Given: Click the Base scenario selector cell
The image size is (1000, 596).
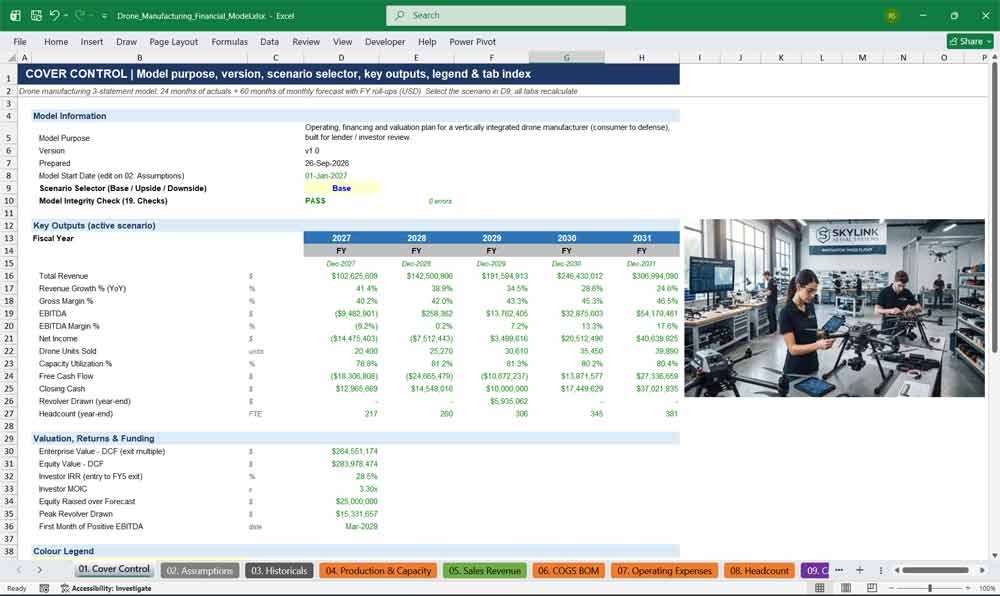Looking at the screenshot, I should point(341,188).
